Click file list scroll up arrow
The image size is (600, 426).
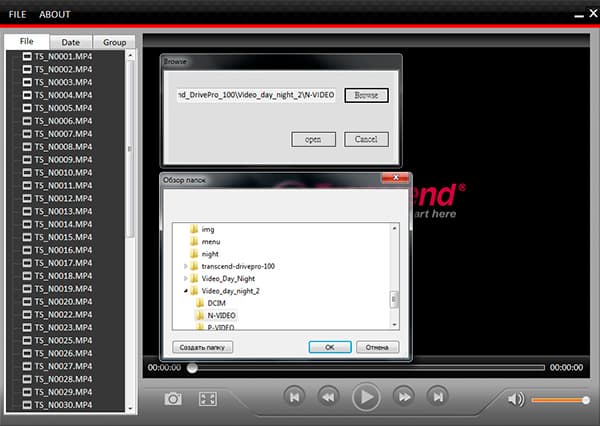[130, 56]
